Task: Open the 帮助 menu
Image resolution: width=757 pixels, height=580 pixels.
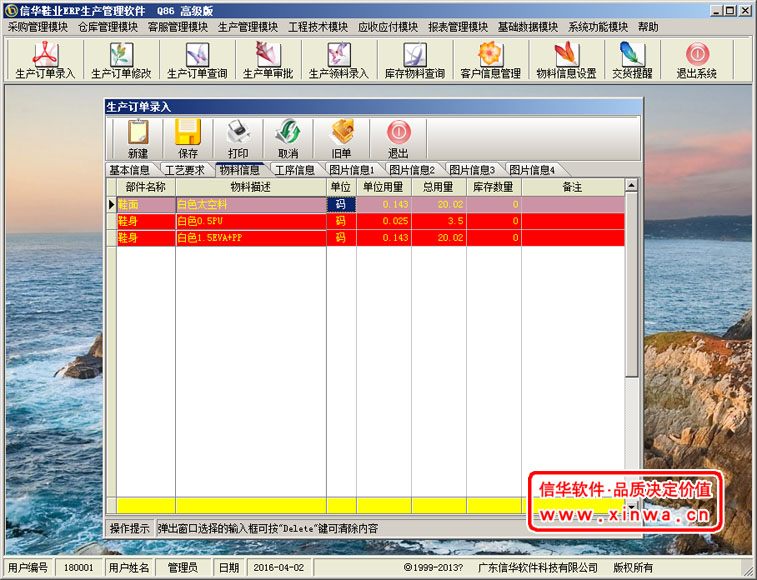Action: click(x=648, y=27)
